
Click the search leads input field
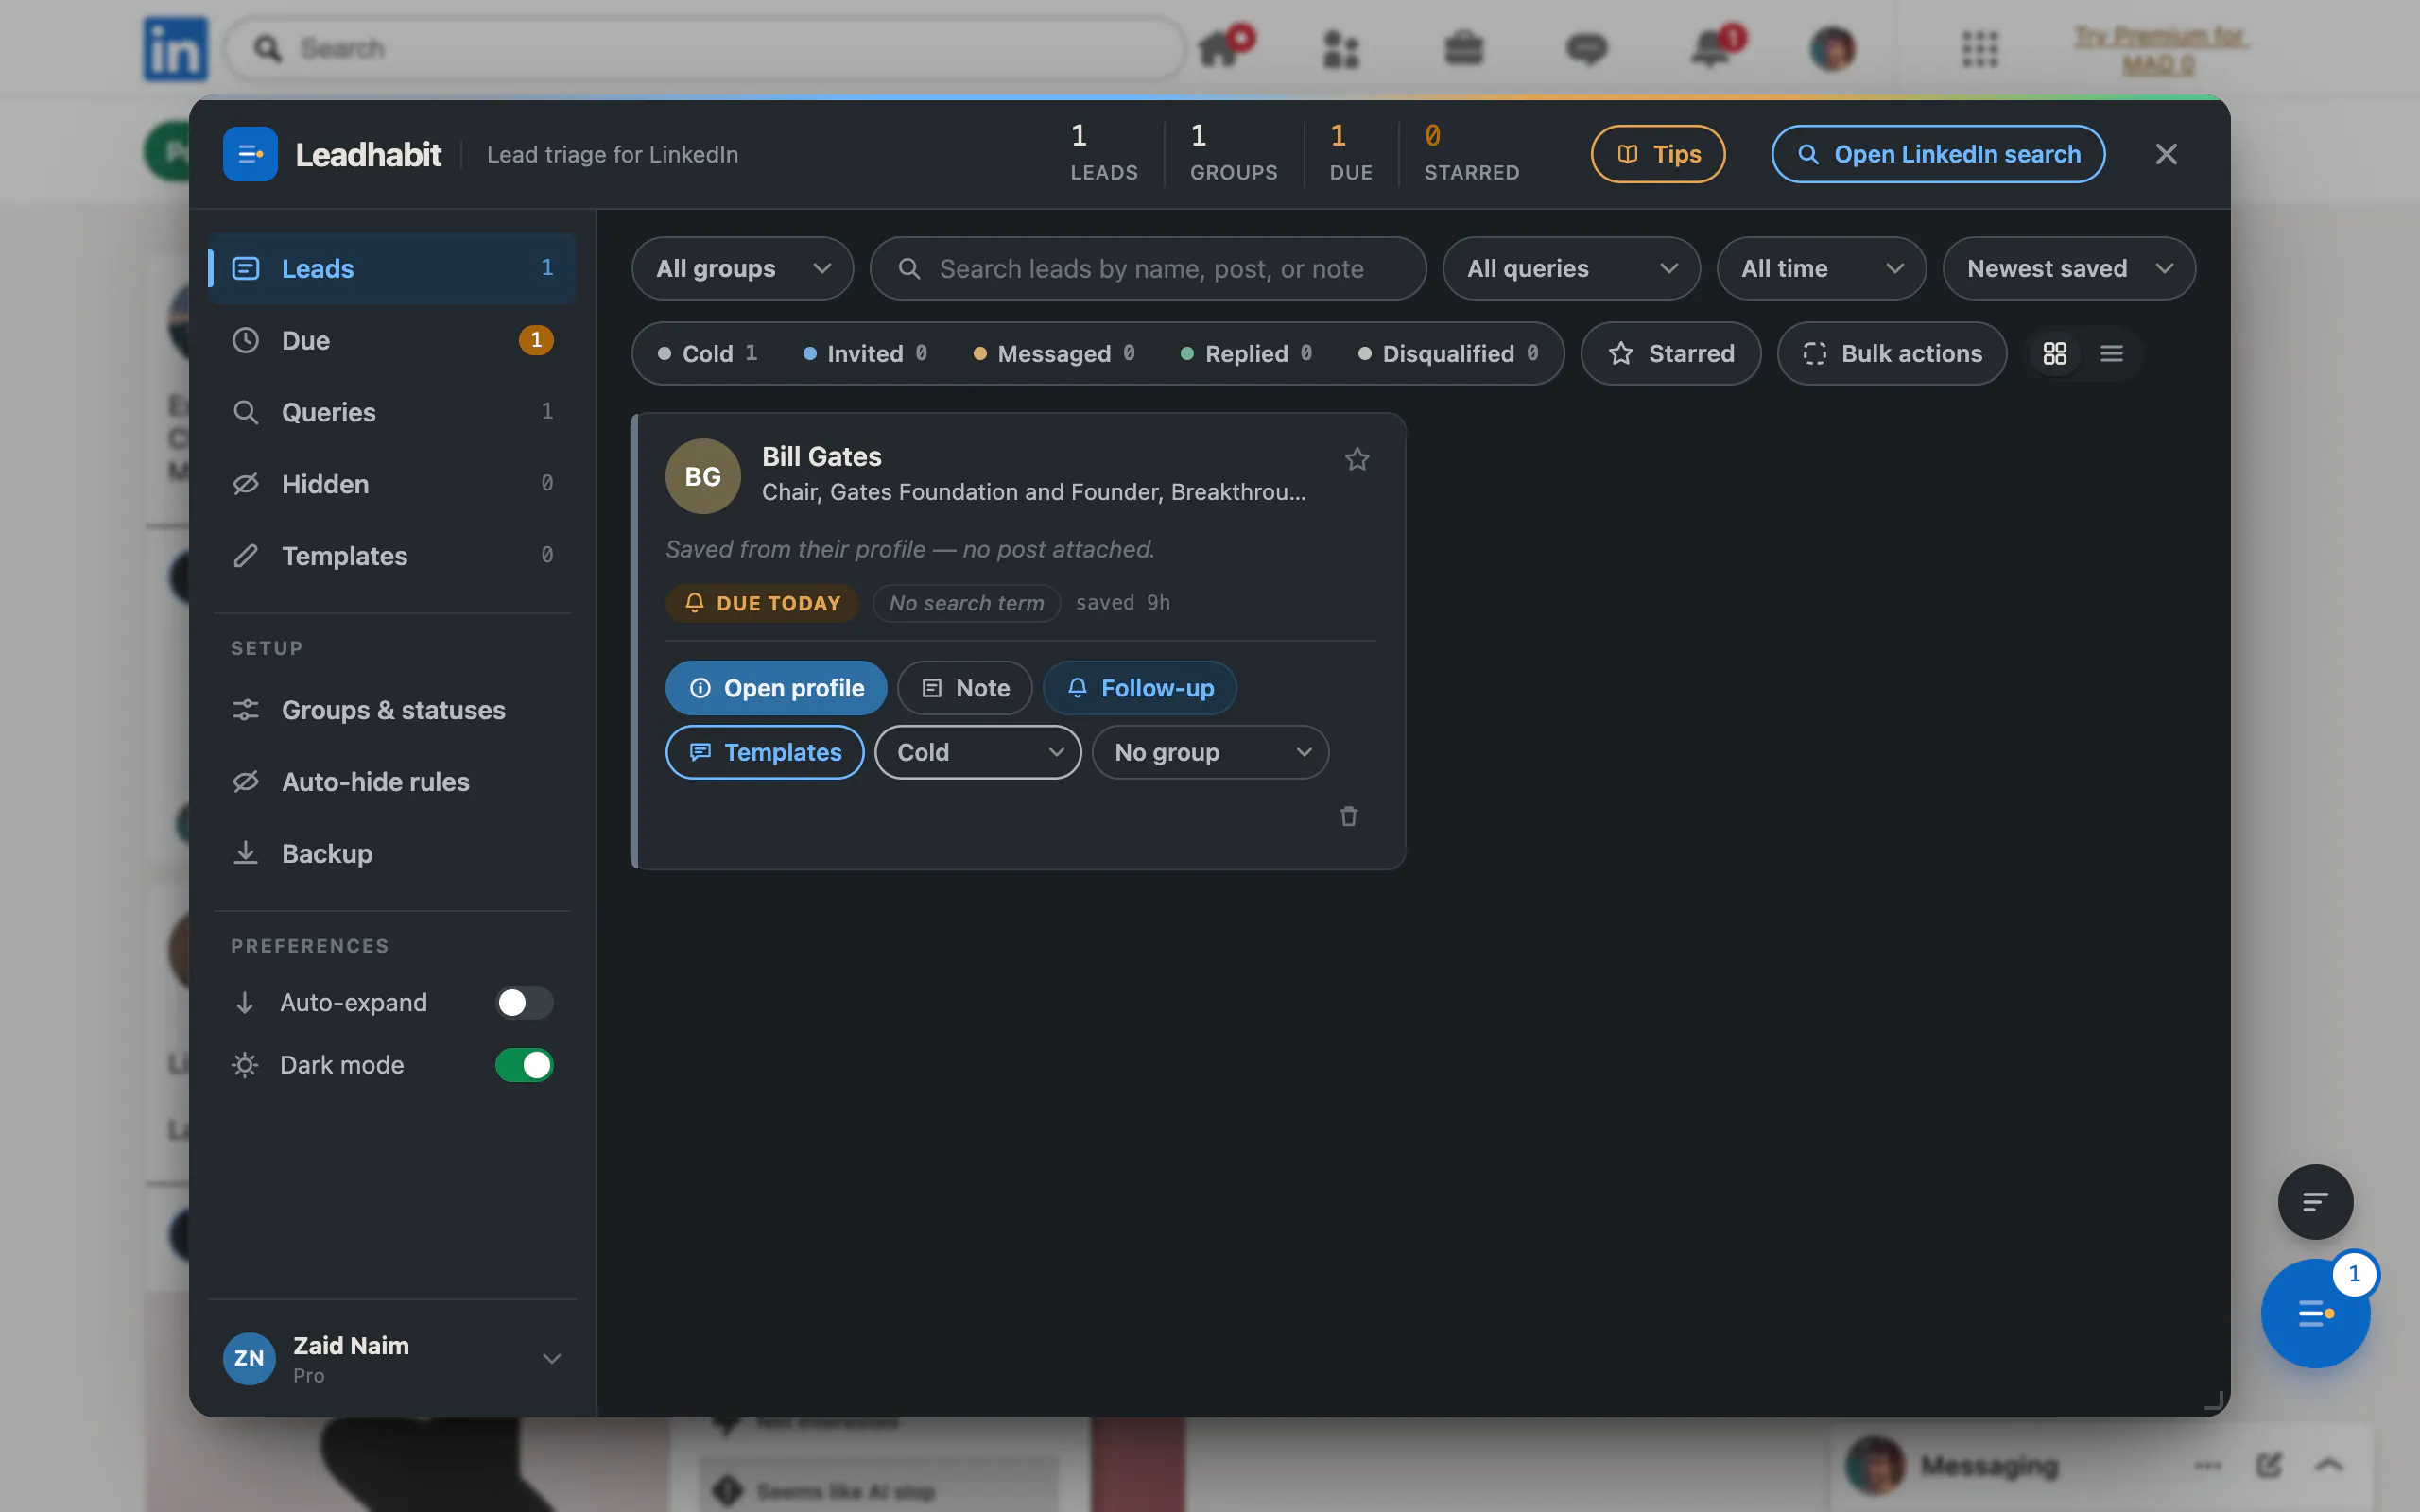tap(1148, 268)
